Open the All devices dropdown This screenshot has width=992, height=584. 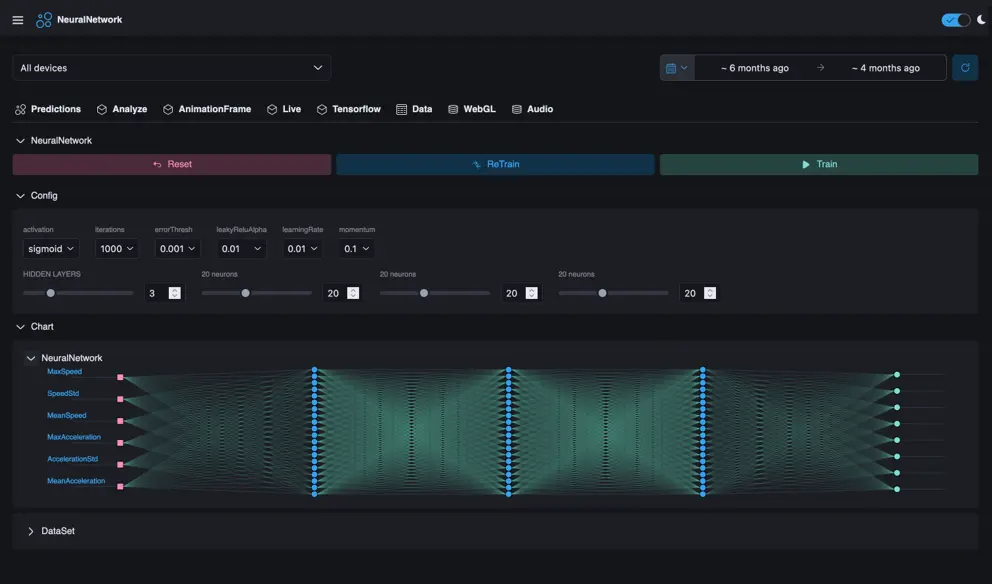[x=171, y=67]
